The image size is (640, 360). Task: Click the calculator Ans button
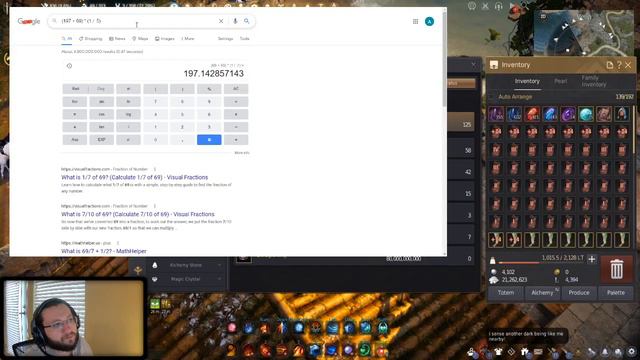click(75, 140)
